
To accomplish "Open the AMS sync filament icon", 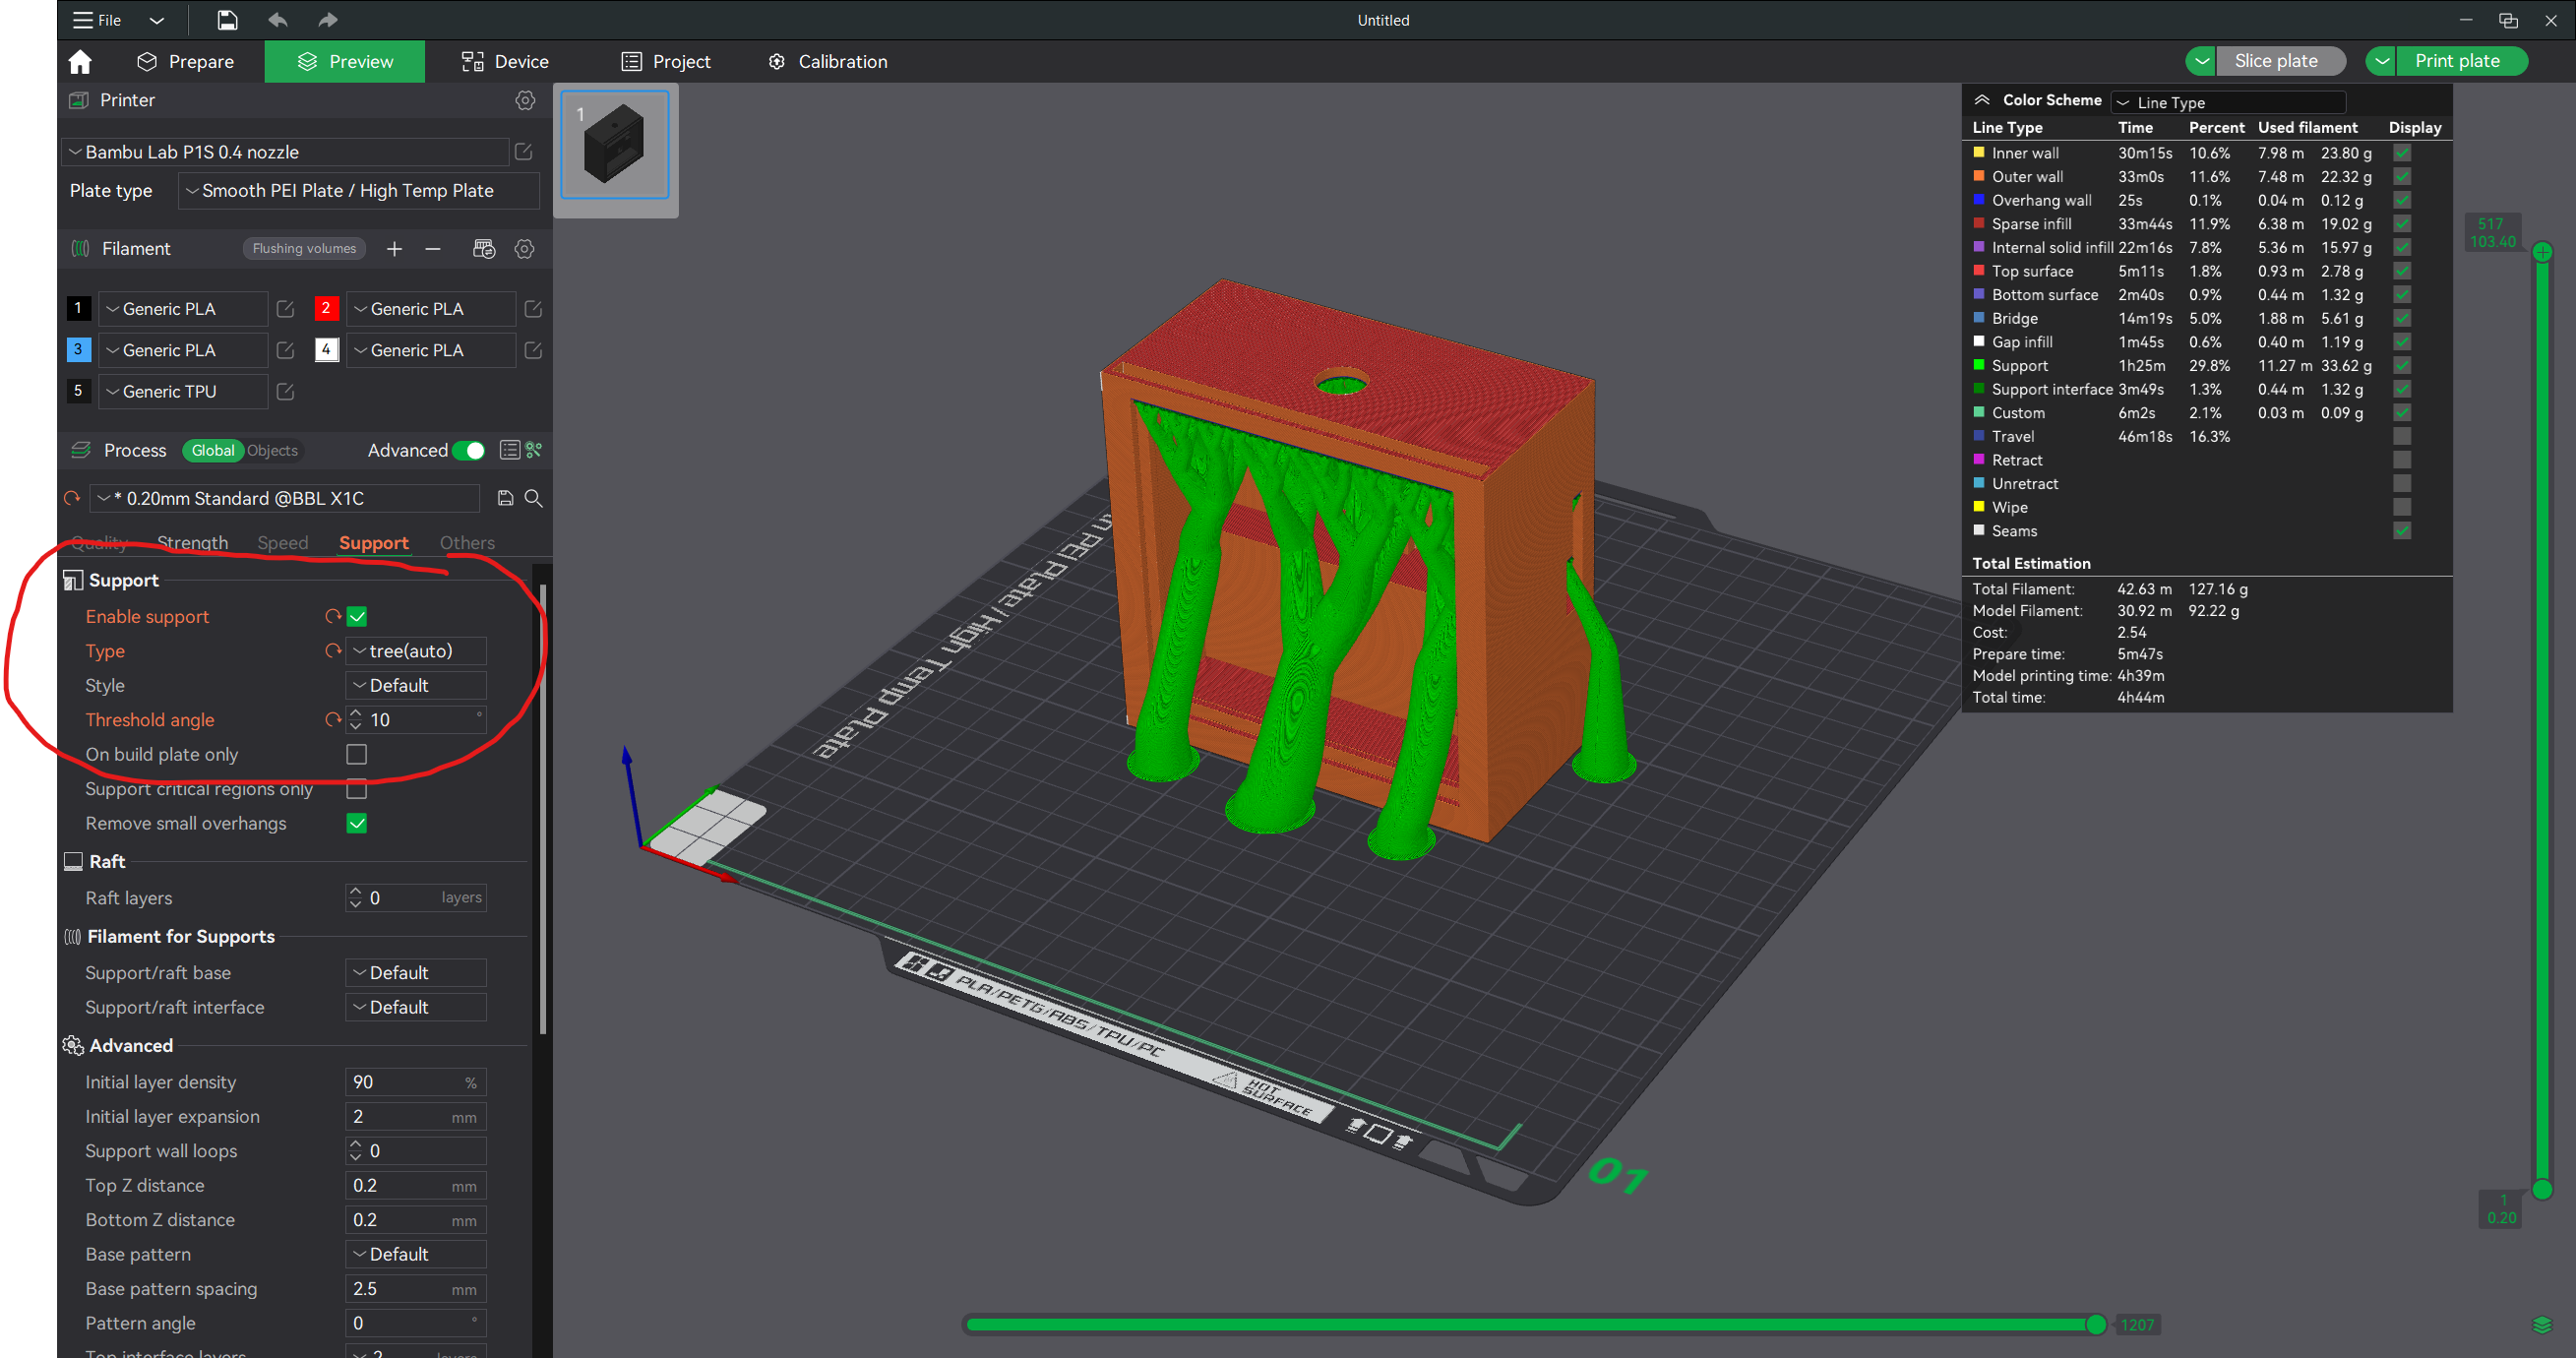I will (484, 249).
